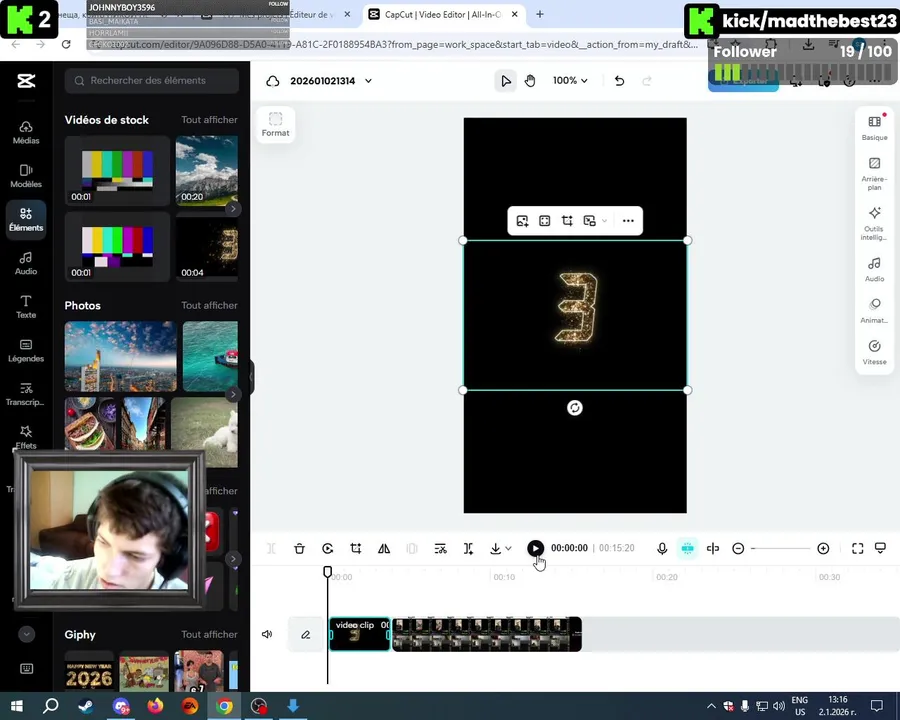Mute the timeline track audio

click(x=267, y=634)
